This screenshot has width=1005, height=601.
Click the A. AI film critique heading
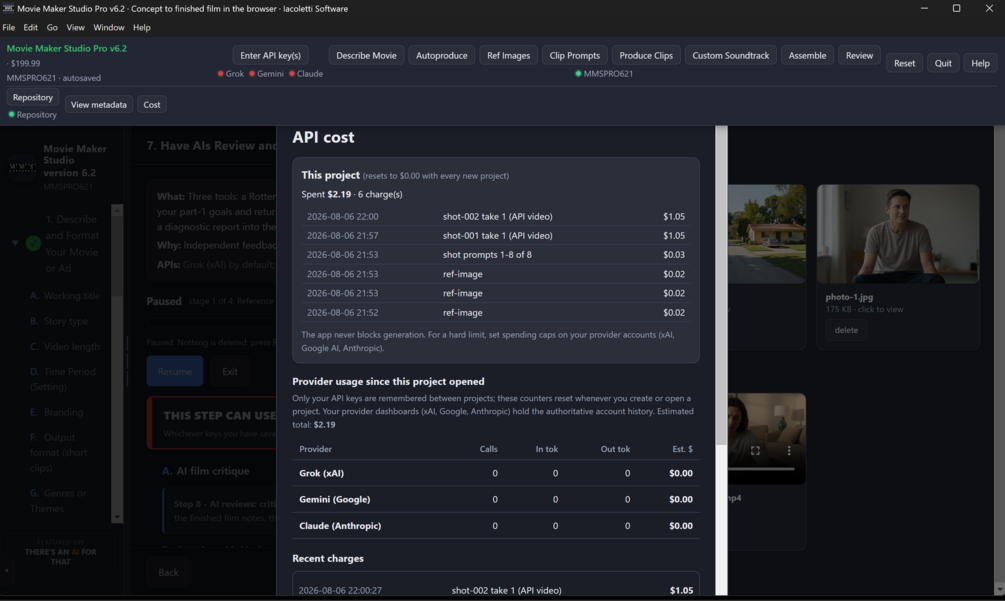(206, 471)
